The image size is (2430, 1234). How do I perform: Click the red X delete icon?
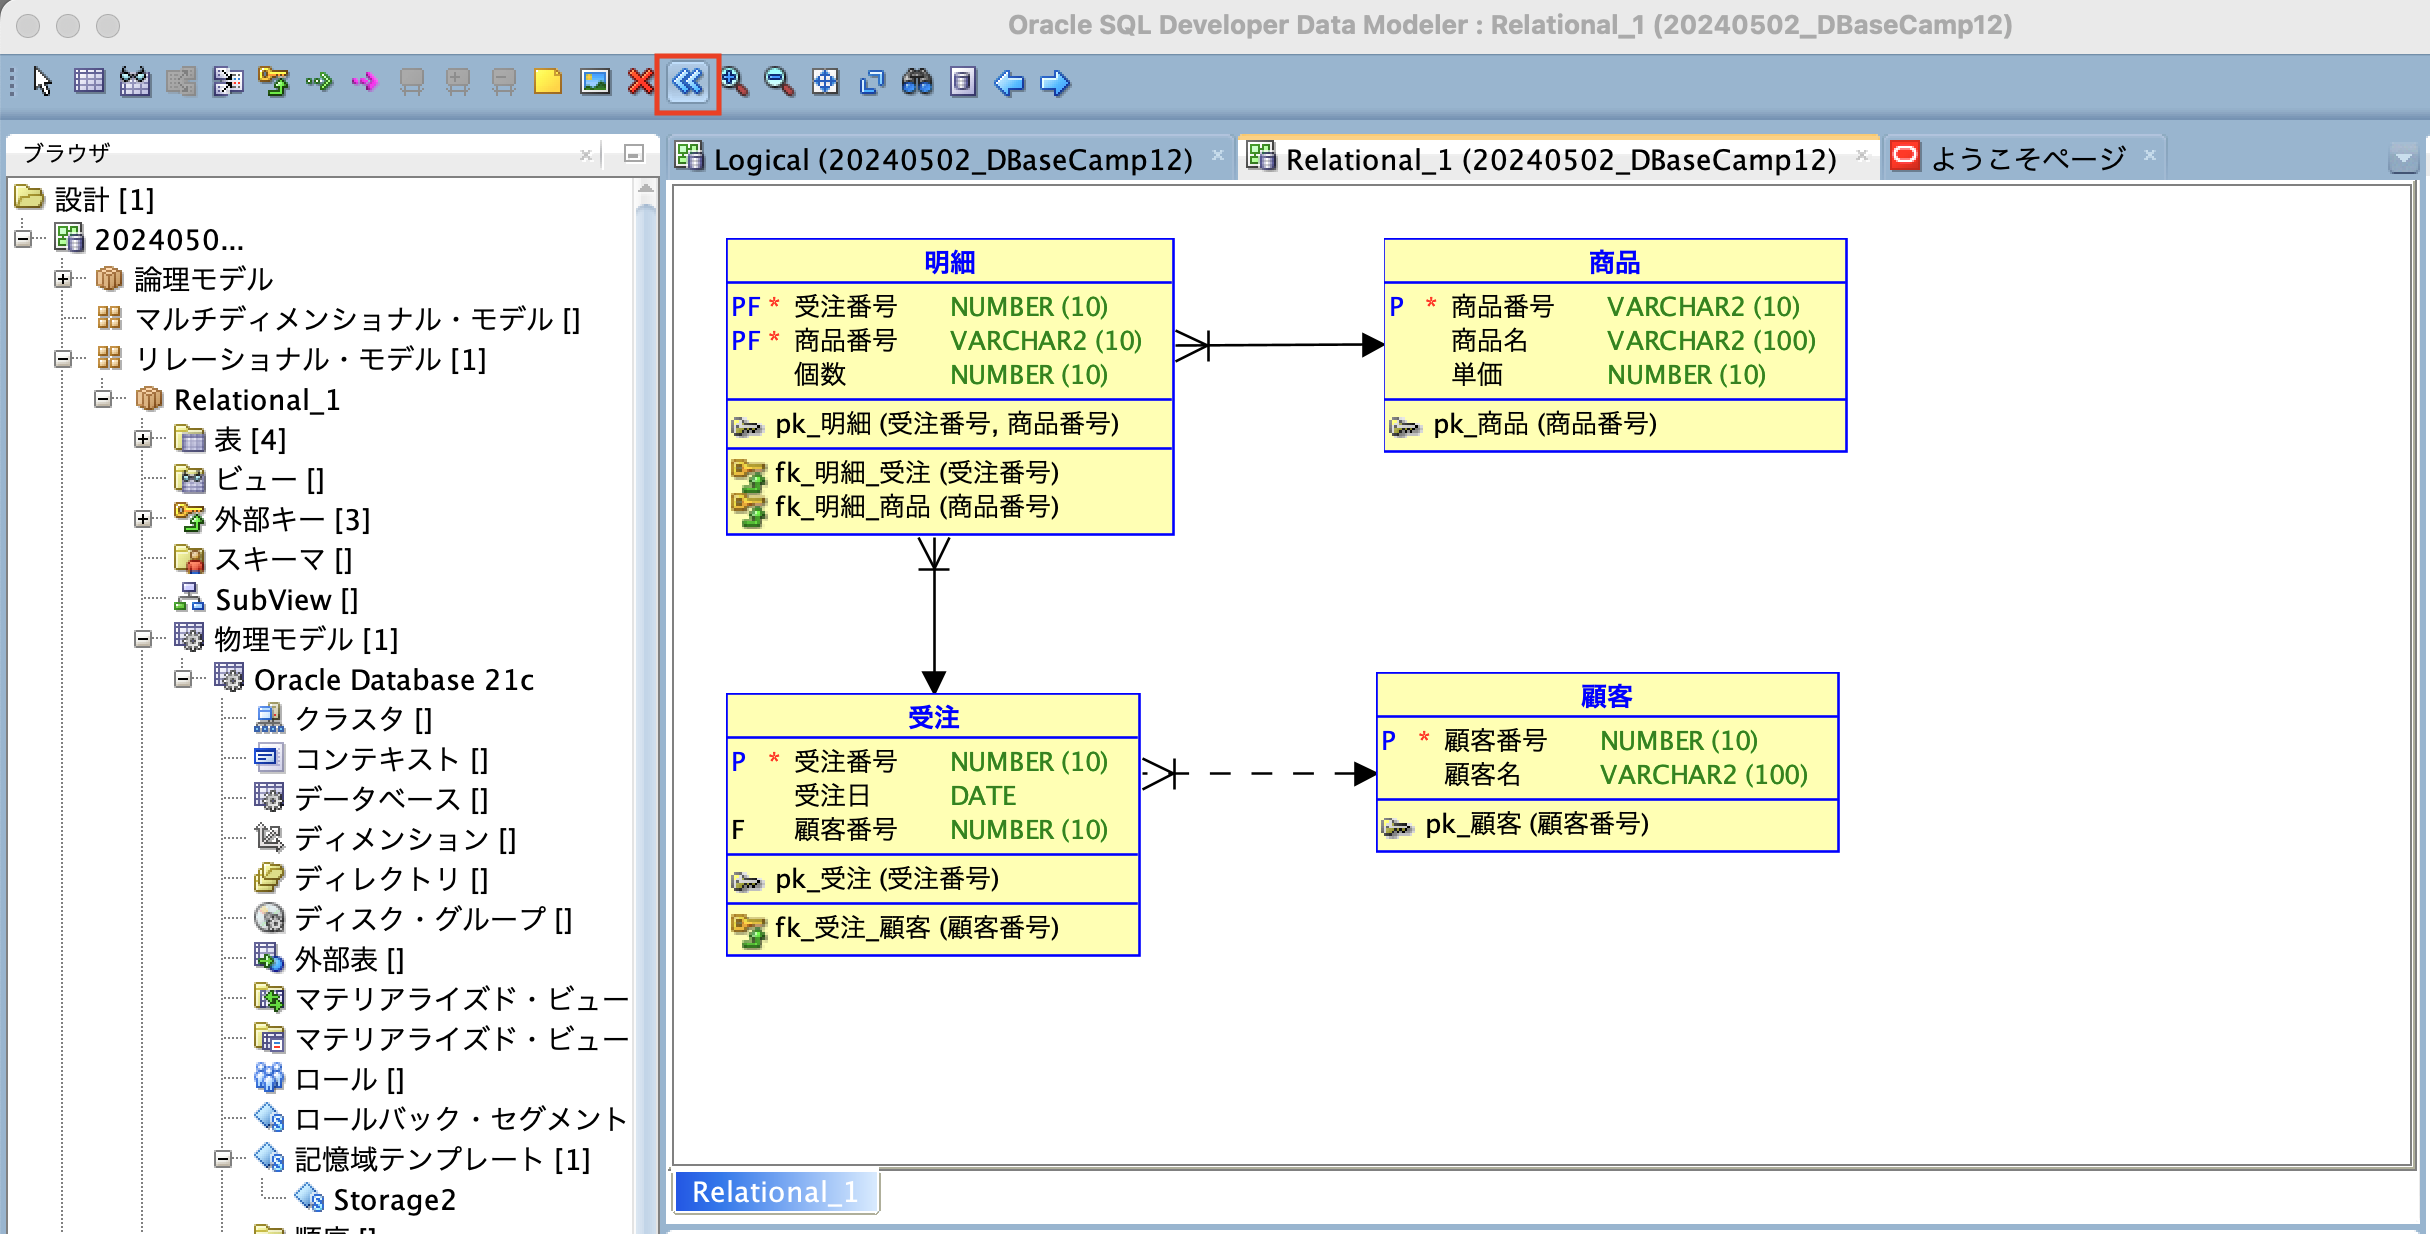coord(640,83)
